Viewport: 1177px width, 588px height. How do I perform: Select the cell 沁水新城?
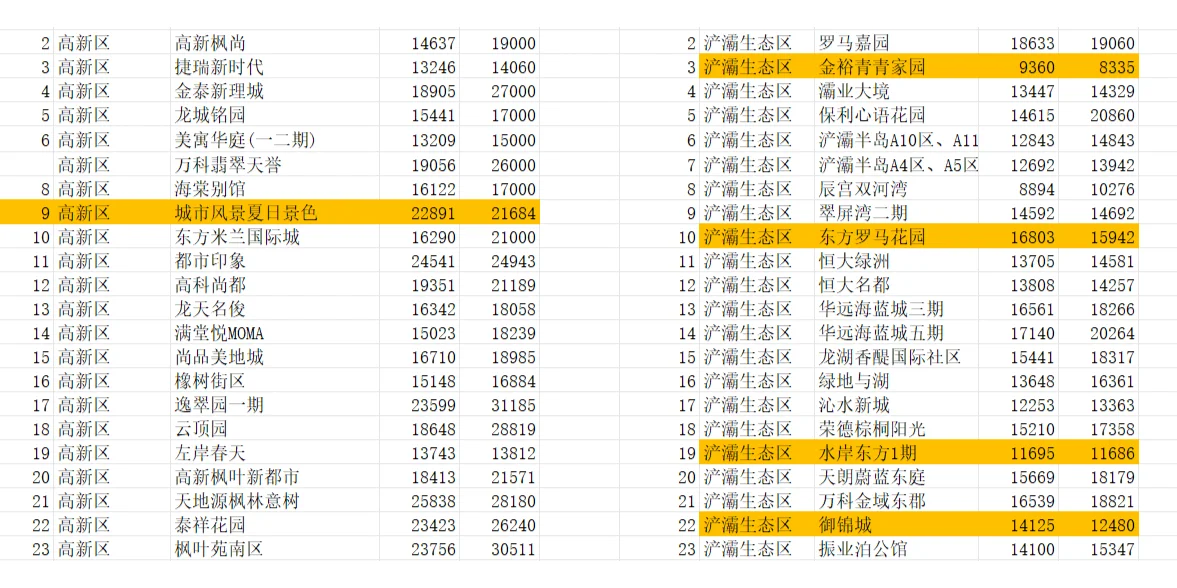[x=896, y=406]
